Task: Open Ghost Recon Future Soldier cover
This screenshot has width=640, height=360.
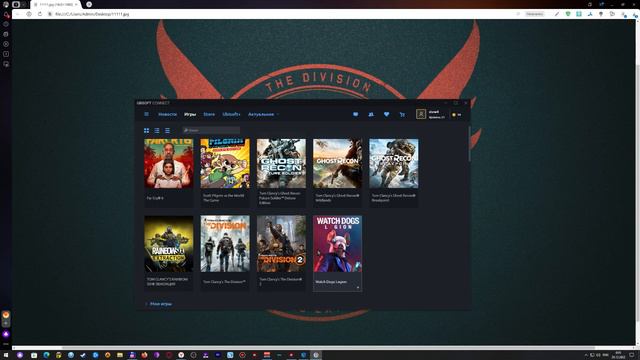Action: click(281, 163)
